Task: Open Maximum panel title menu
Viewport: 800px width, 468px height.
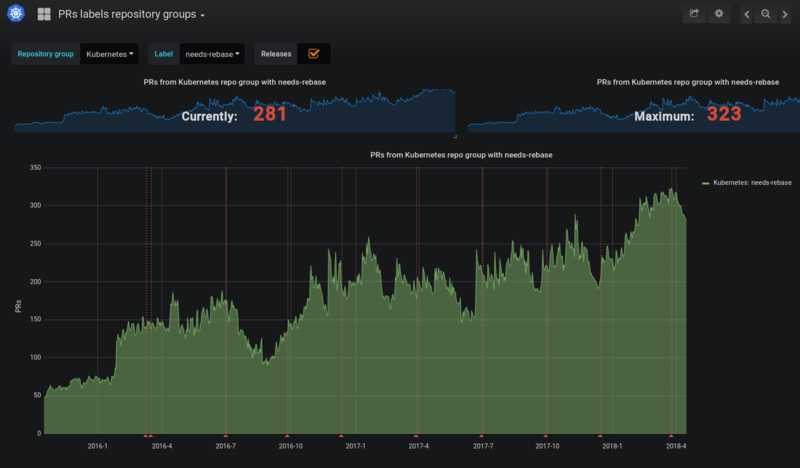Action: point(687,82)
